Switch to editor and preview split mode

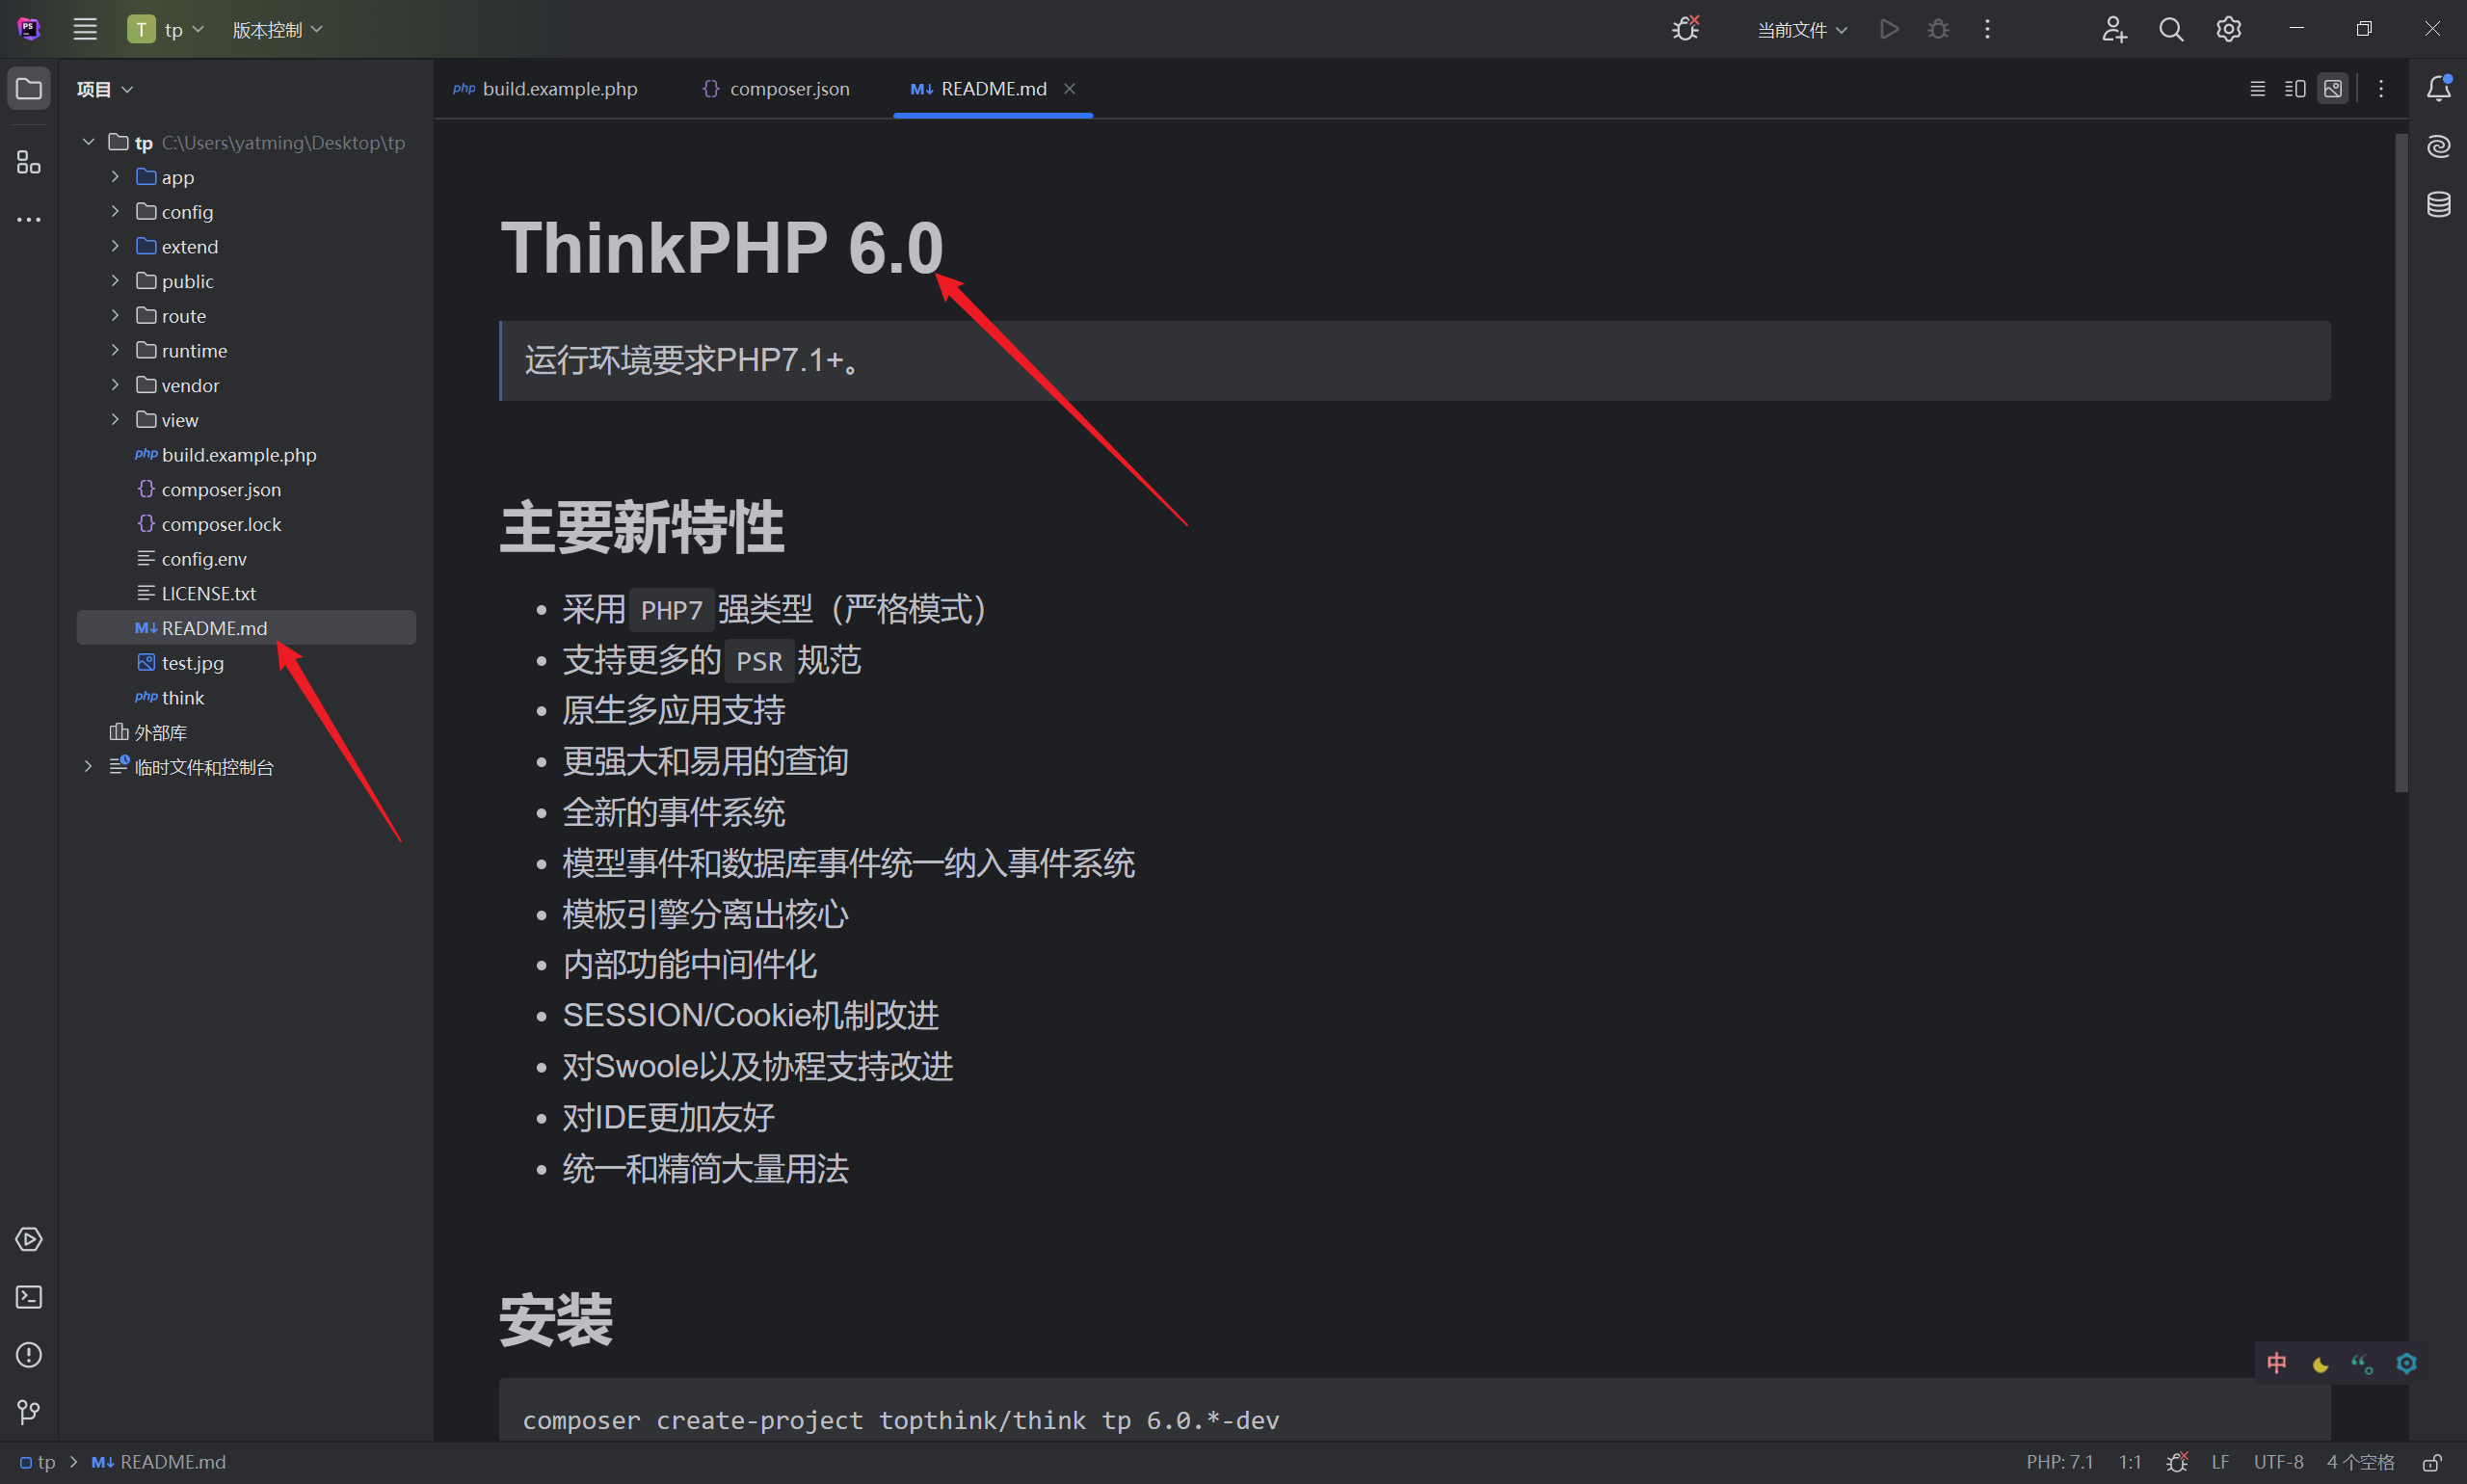tap(2295, 89)
